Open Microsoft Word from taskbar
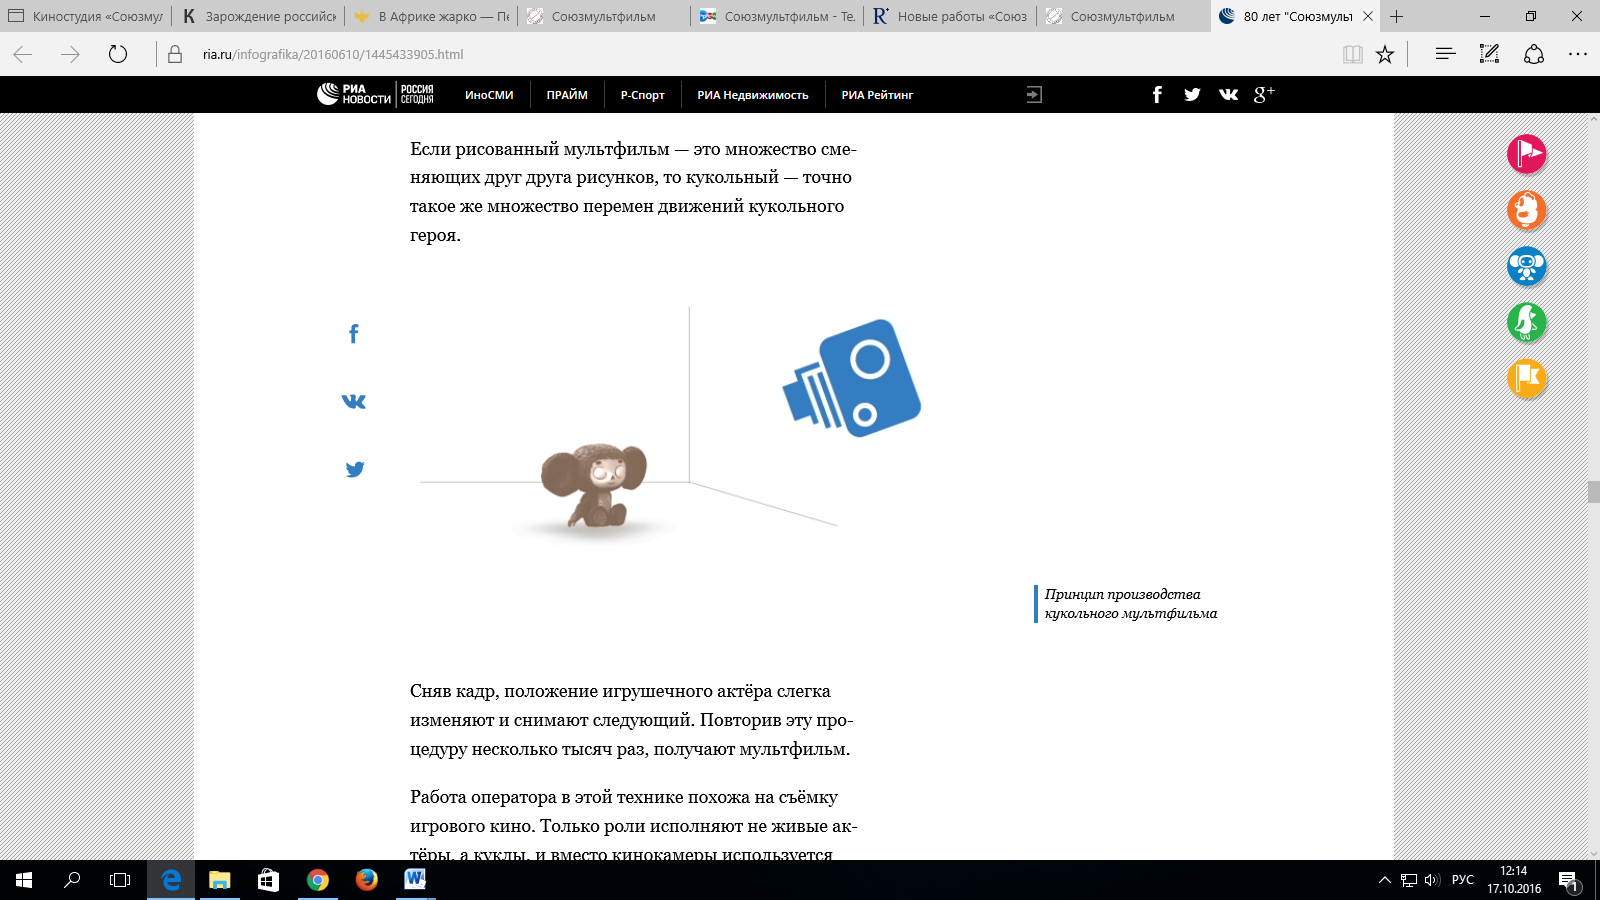This screenshot has height=900, width=1600. click(415, 880)
